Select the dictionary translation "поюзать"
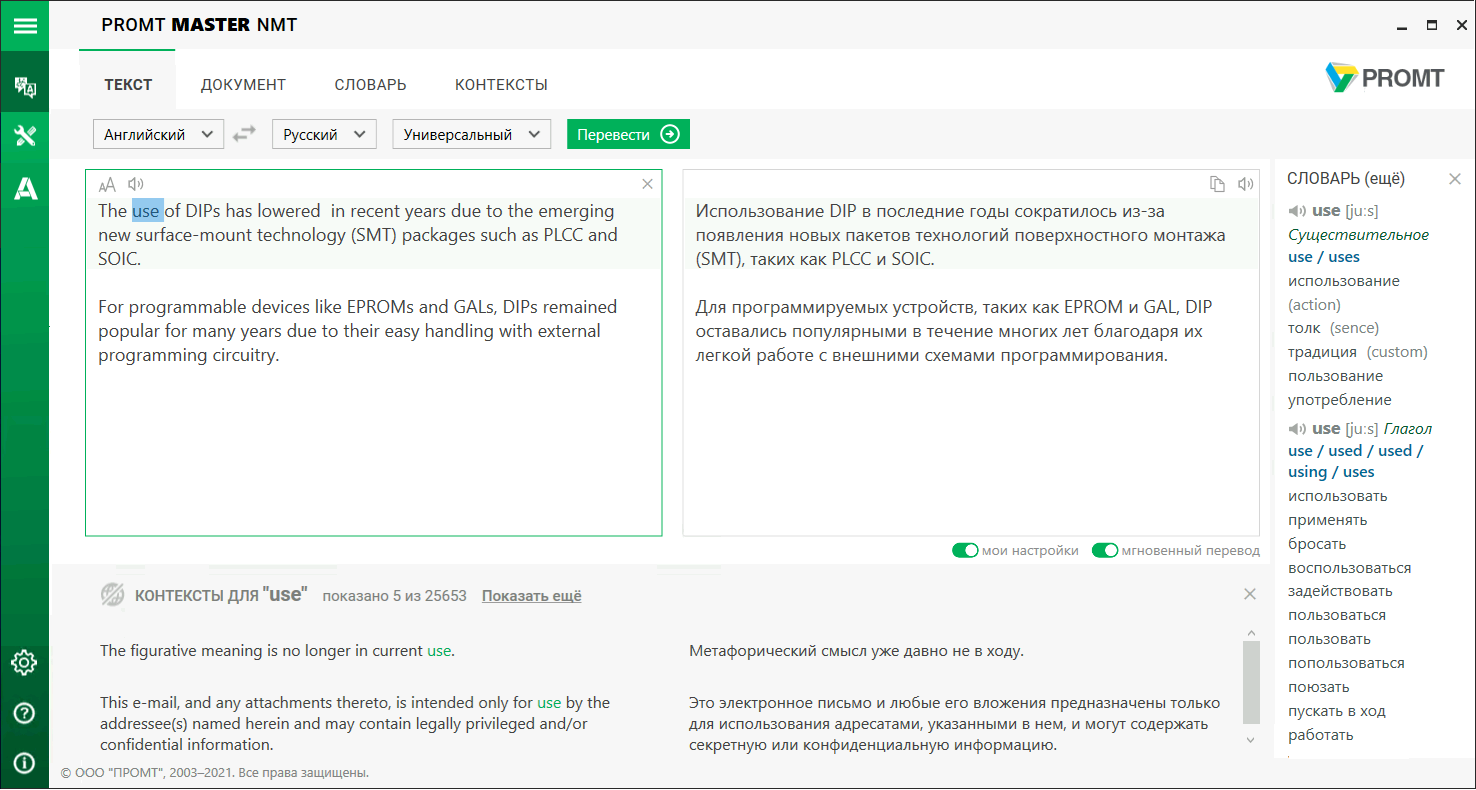The height and width of the screenshot is (790, 1476). (x=1319, y=687)
